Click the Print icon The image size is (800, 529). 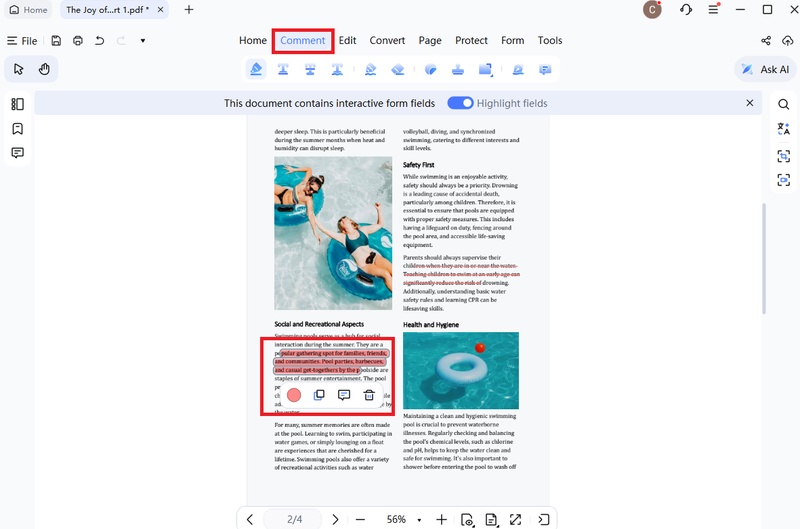(x=78, y=40)
